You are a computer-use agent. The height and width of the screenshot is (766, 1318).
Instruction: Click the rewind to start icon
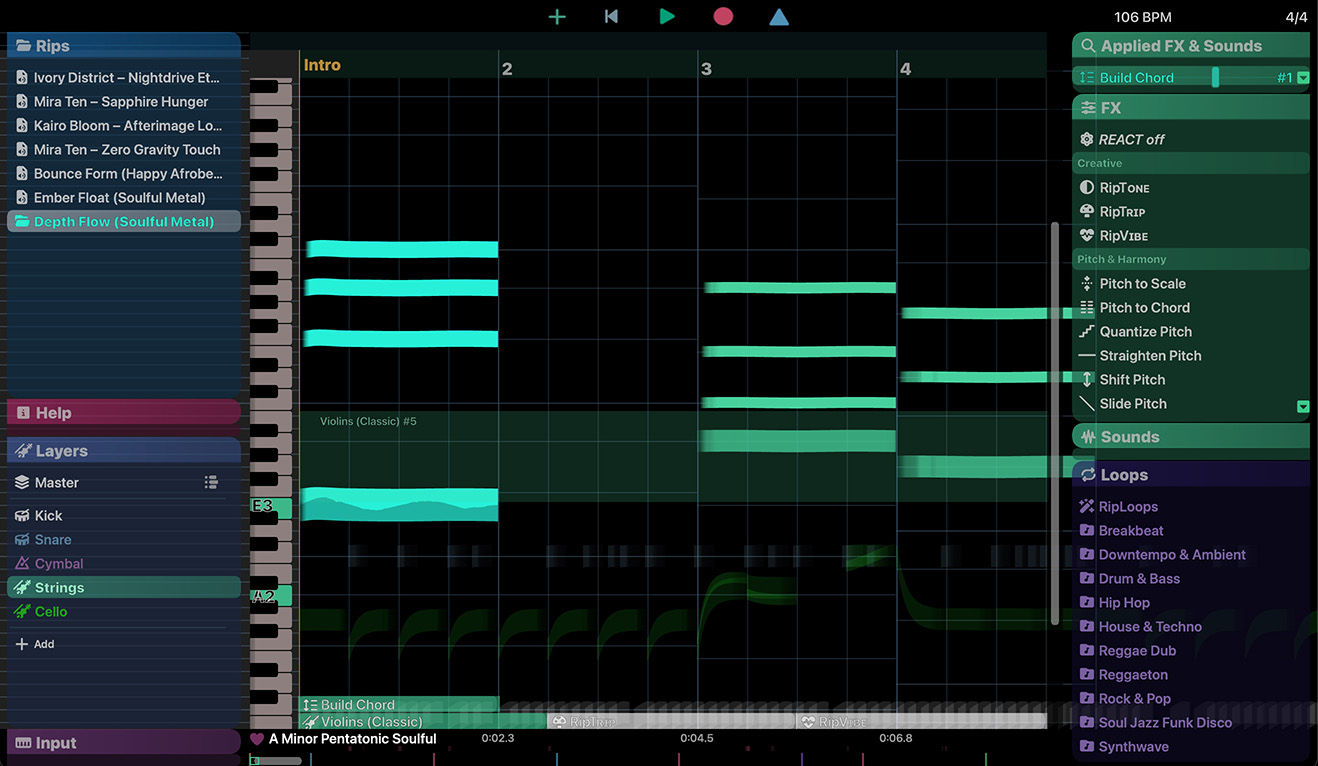[x=611, y=16]
